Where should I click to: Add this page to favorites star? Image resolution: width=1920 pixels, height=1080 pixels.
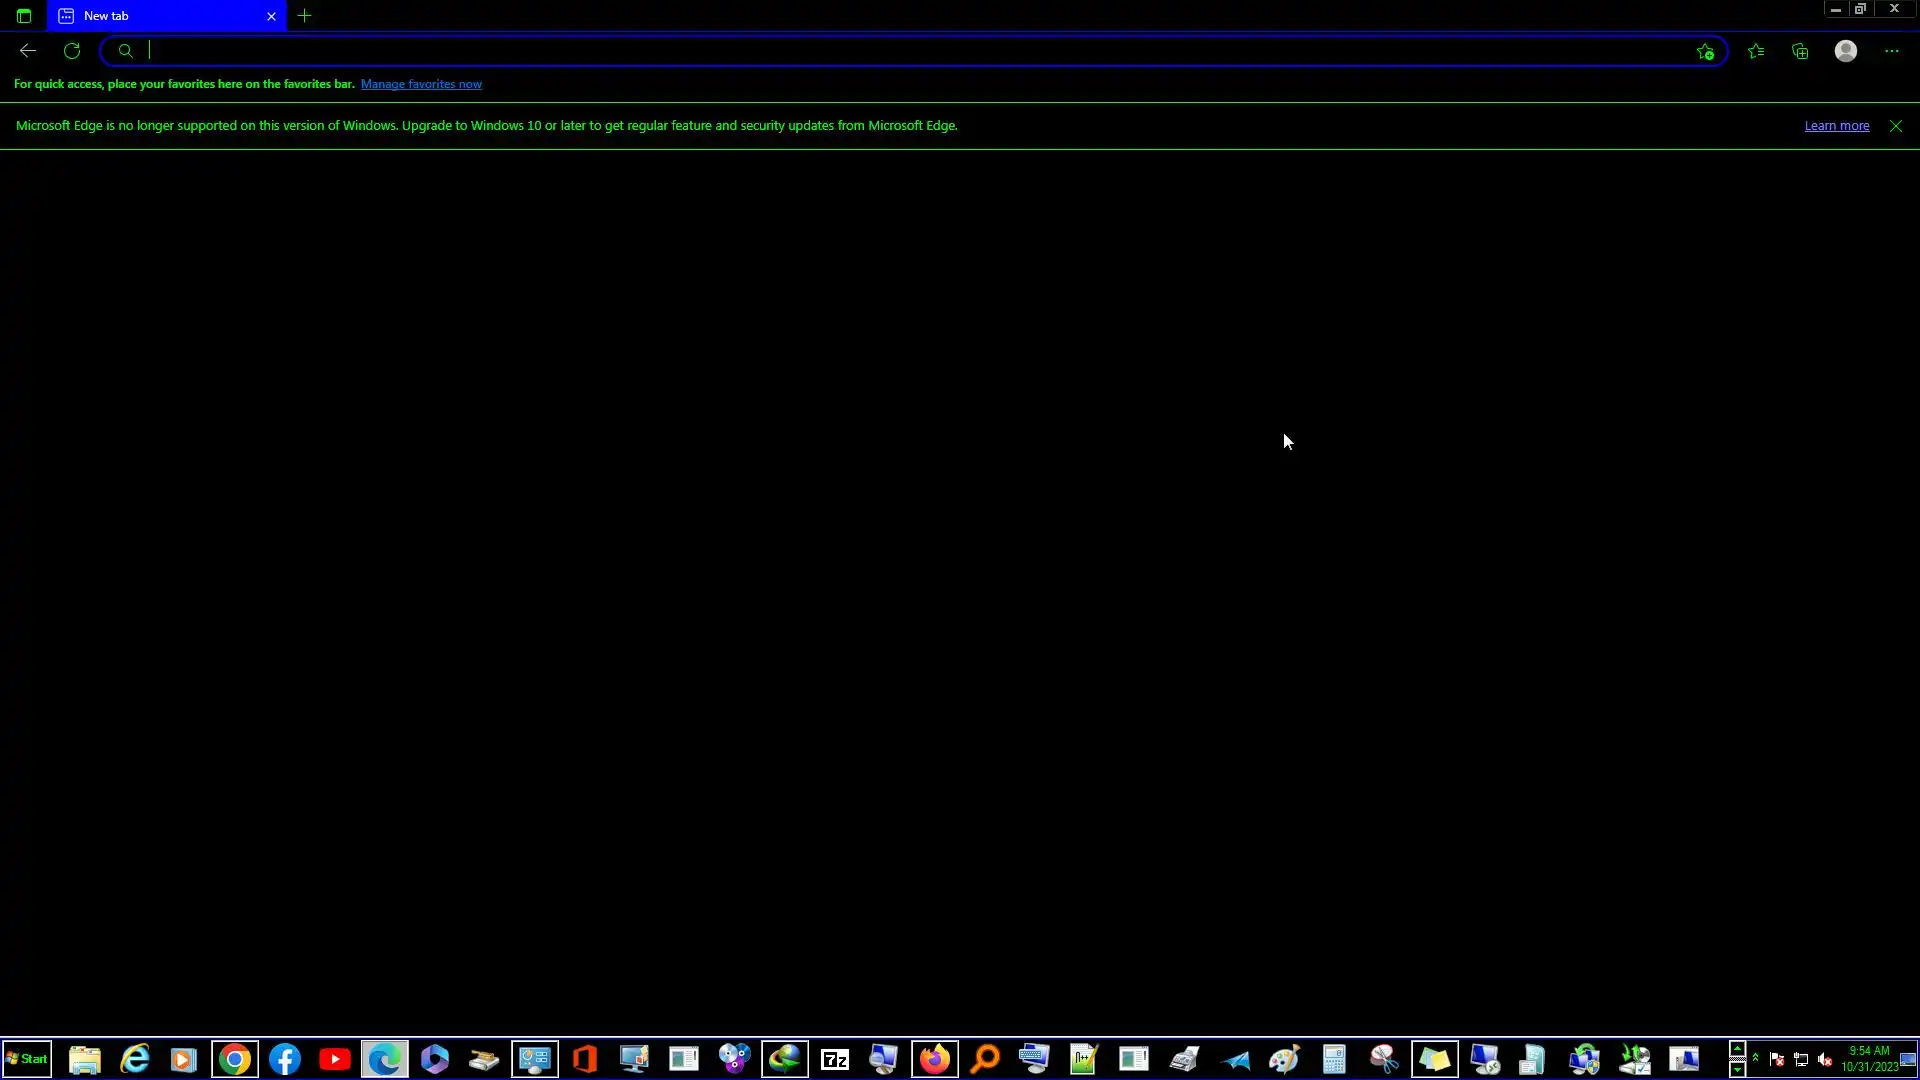(1705, 52)
